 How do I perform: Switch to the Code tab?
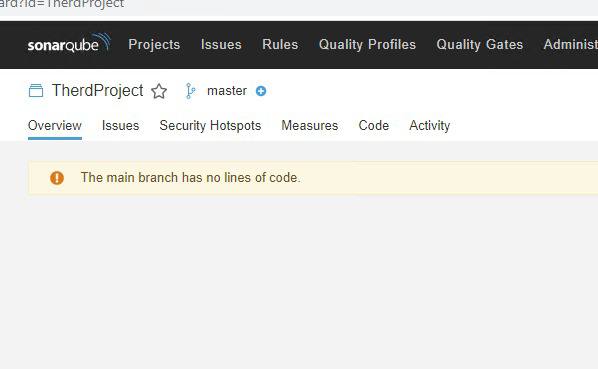pos(374,125)
